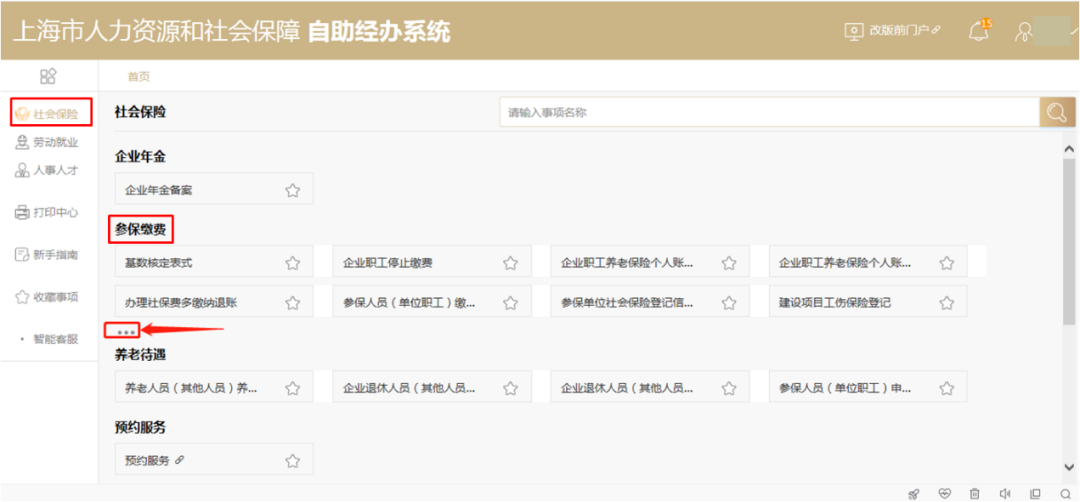
Task: Open the 改版前门户 link in the header
Action: (x=893, y=31)
